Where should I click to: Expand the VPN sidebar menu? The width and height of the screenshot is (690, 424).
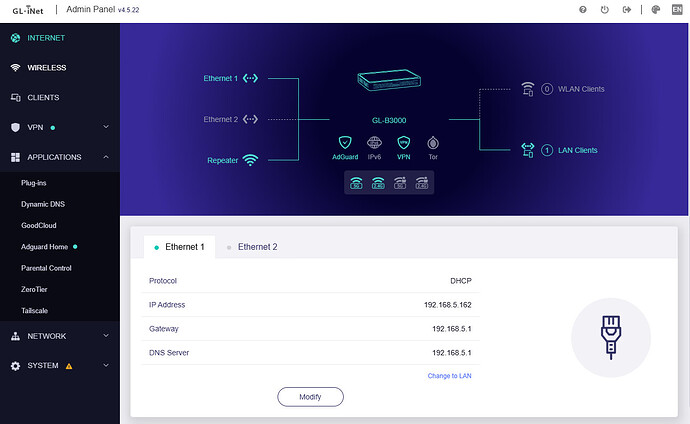pyautogui.click(x=106, y=128)
